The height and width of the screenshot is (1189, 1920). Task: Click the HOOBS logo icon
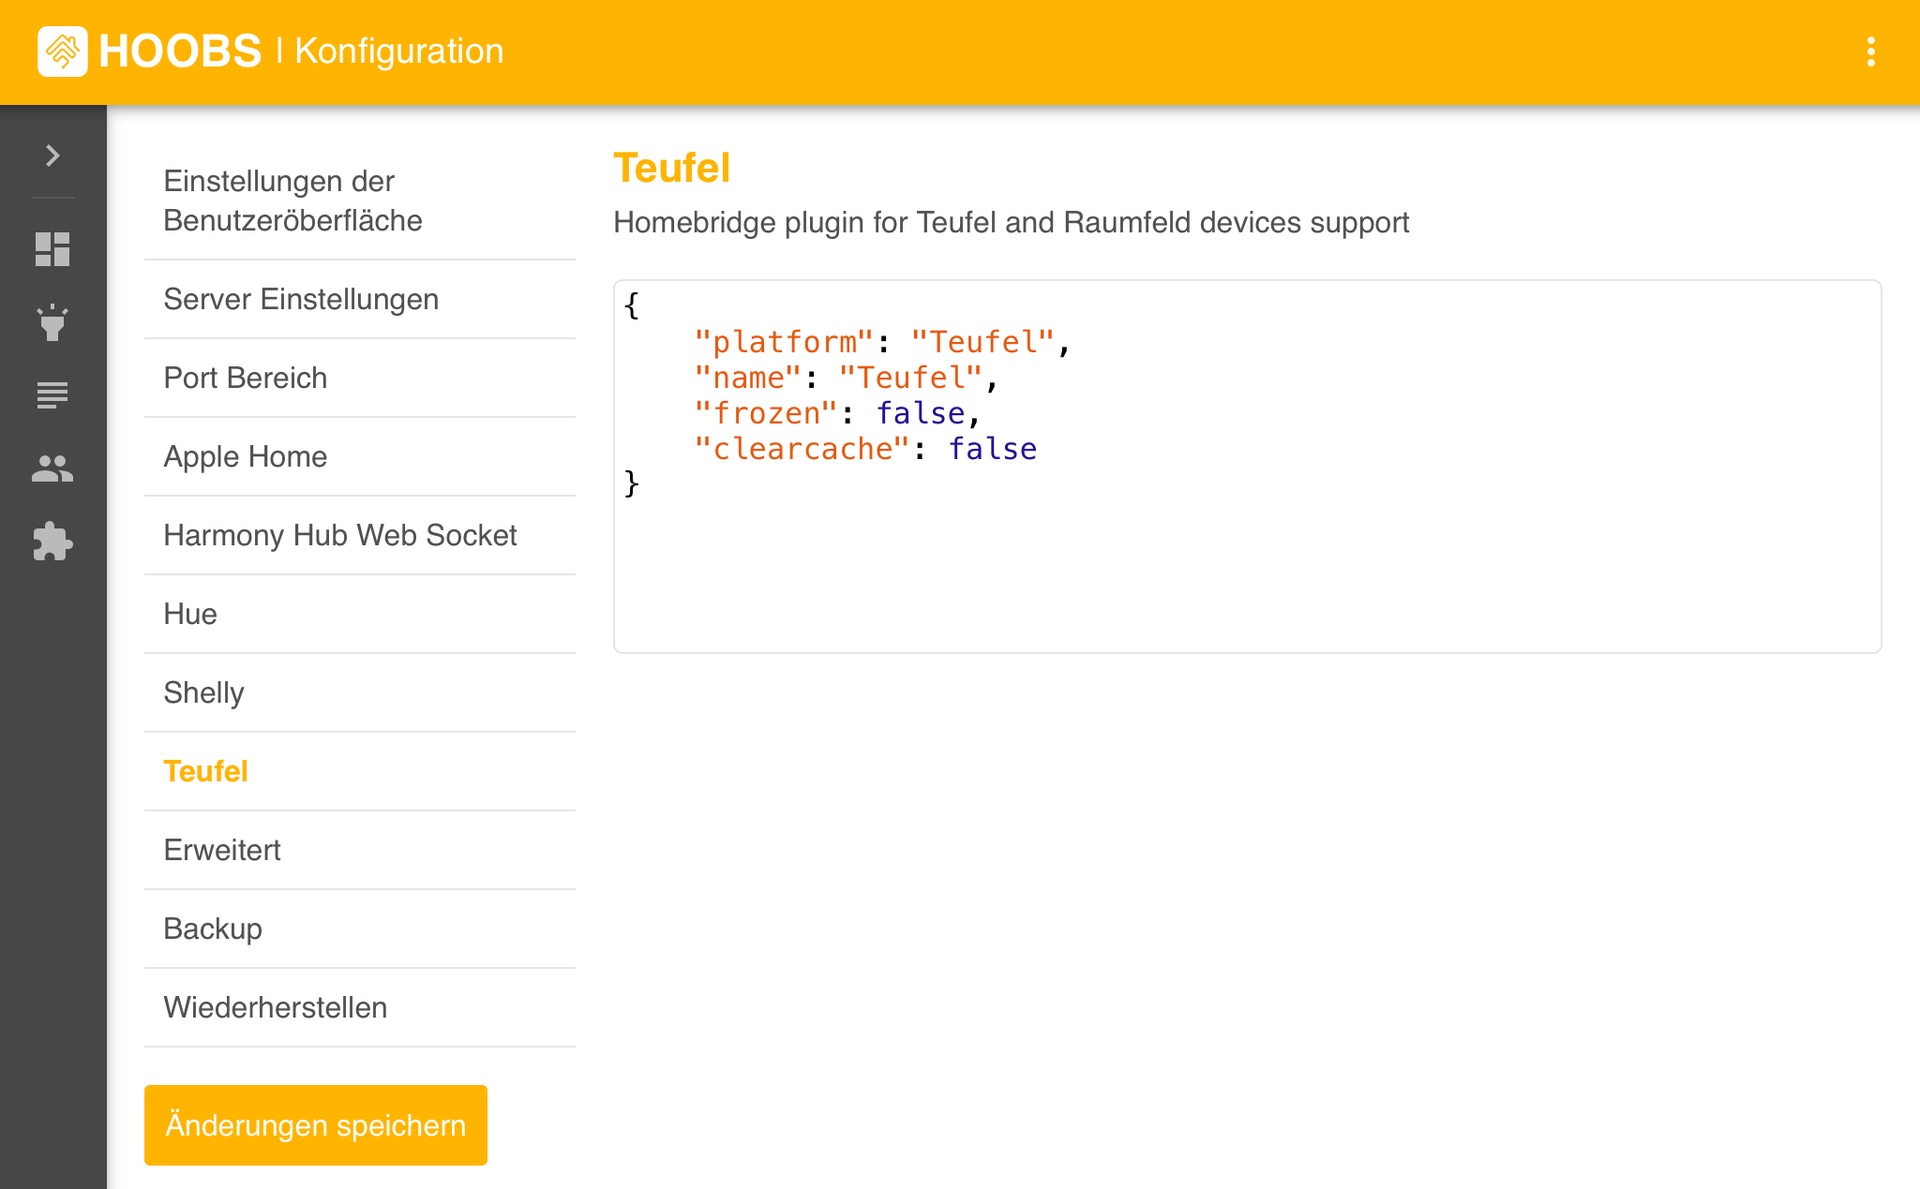tap(62, 51)
